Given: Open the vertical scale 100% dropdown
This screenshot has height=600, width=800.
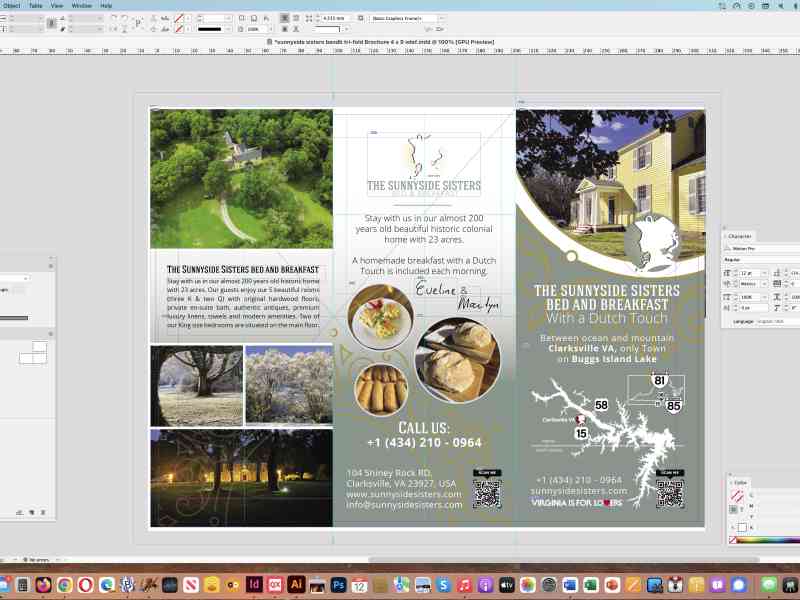Looking at the screenshot, I should tap(764, 297).
